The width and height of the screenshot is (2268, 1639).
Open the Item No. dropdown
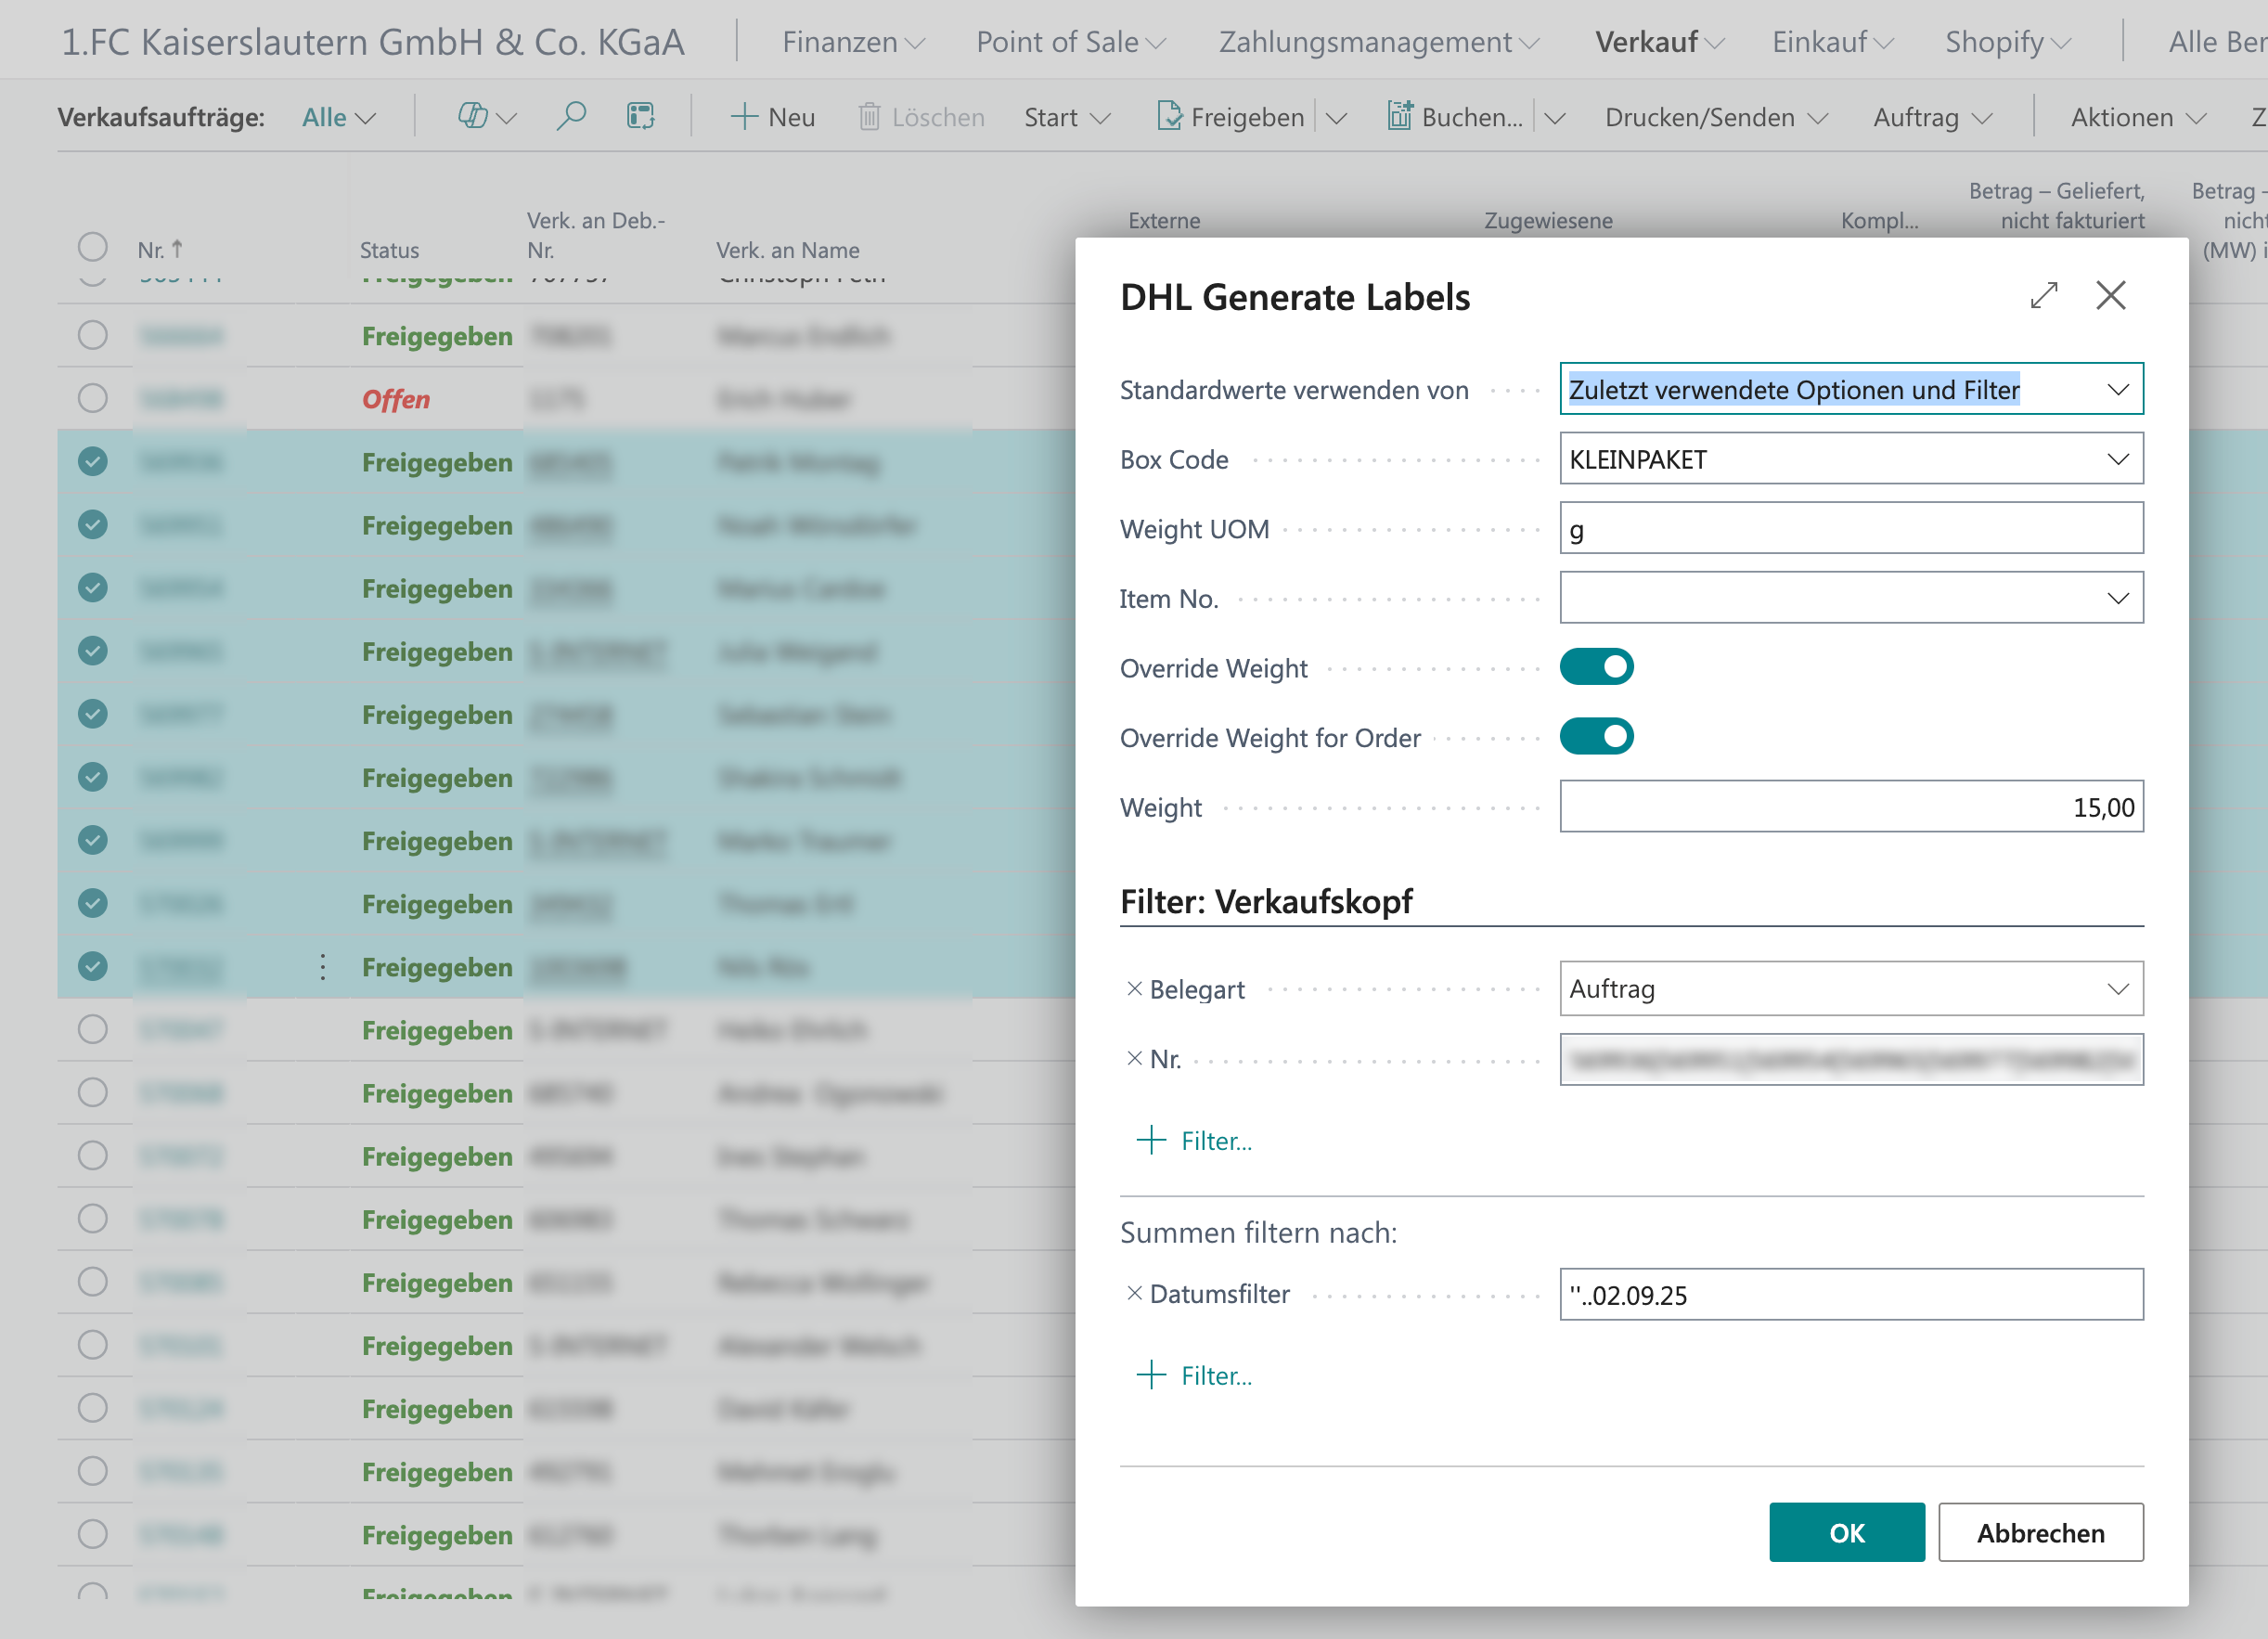(x=2117, y=598)
